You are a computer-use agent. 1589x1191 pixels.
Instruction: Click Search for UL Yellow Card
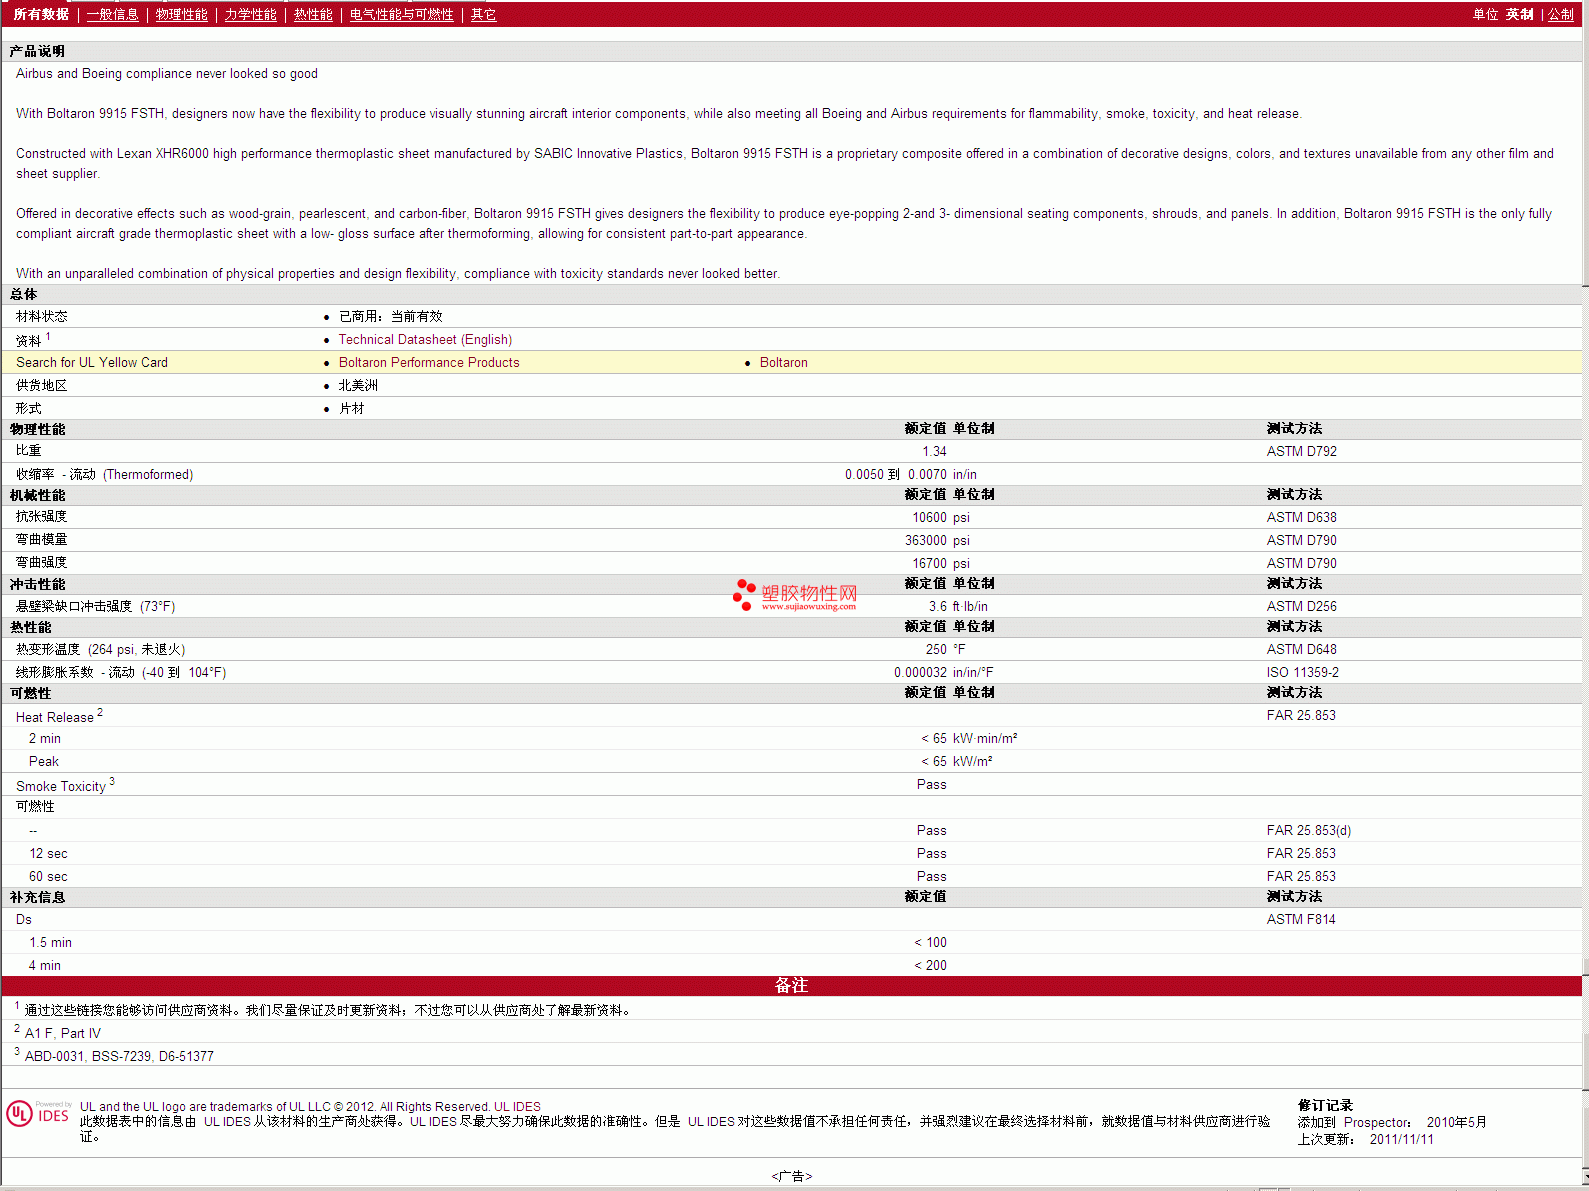click(x=92, y=363)
